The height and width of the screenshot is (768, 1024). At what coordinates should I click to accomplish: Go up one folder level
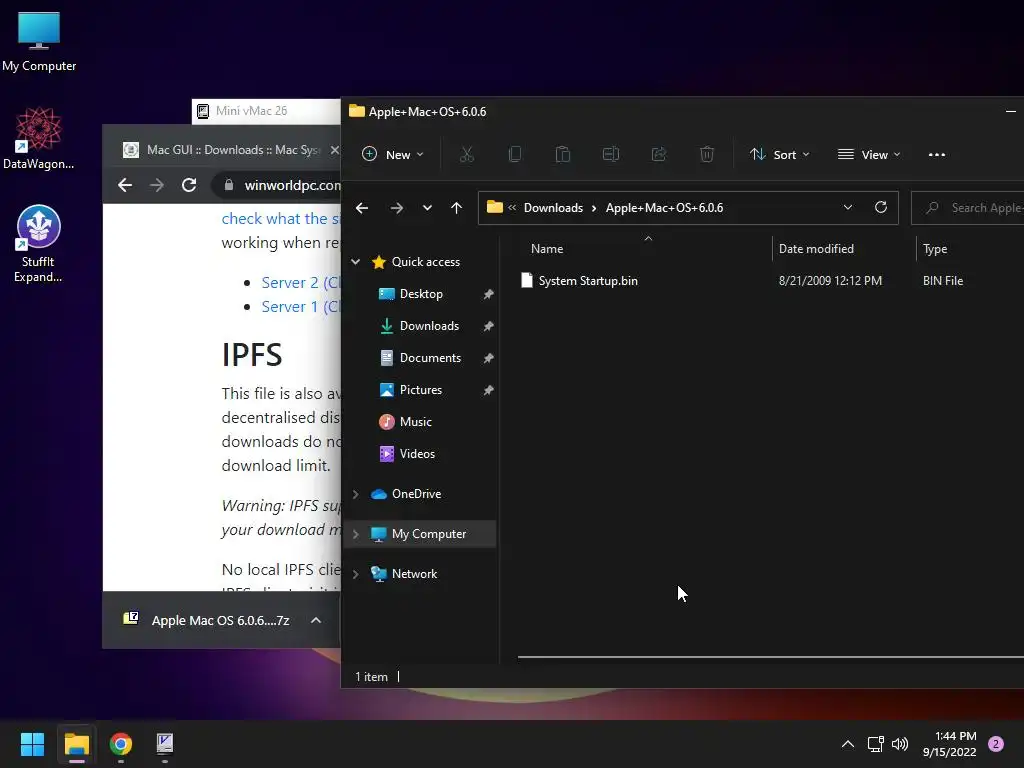click(456, 208)
